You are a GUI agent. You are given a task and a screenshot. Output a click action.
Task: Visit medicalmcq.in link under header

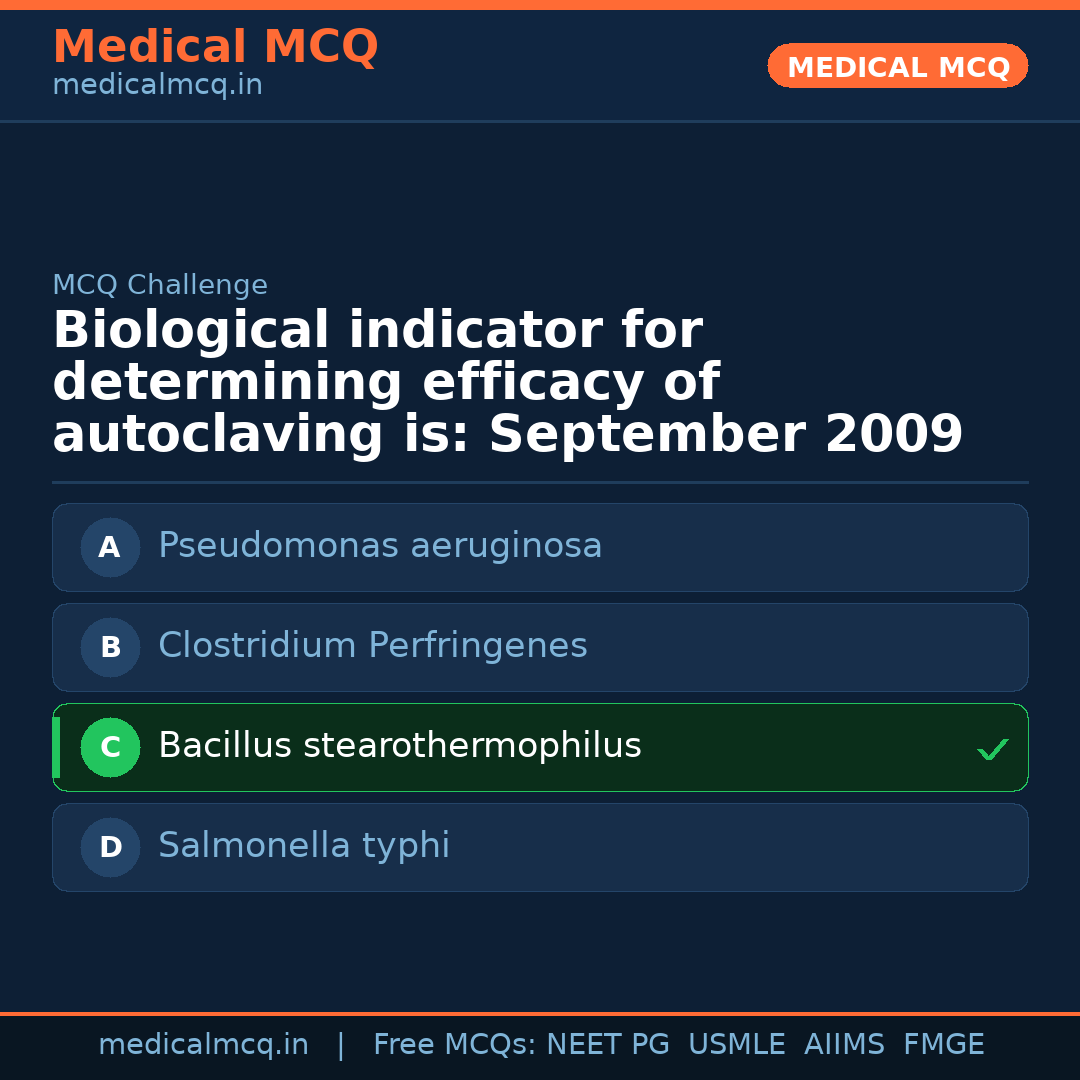(x=157, y=85)
